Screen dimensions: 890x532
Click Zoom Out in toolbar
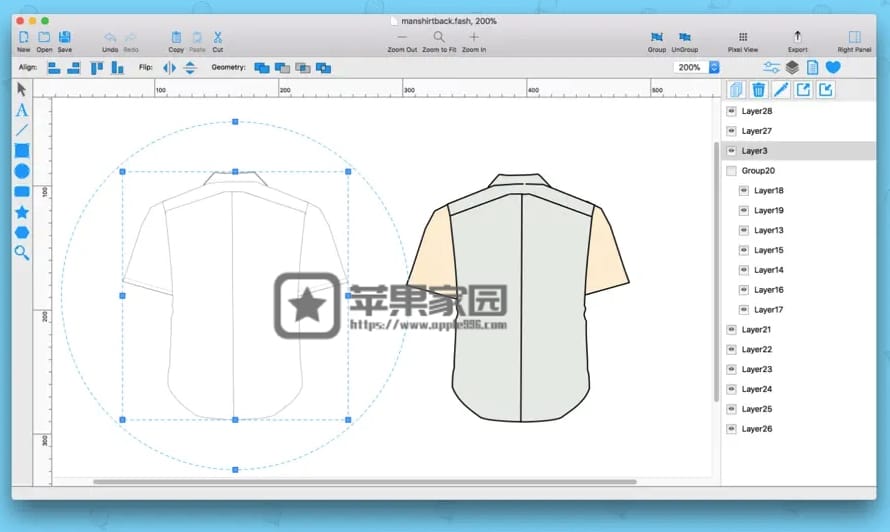click(x=402, y=37)
